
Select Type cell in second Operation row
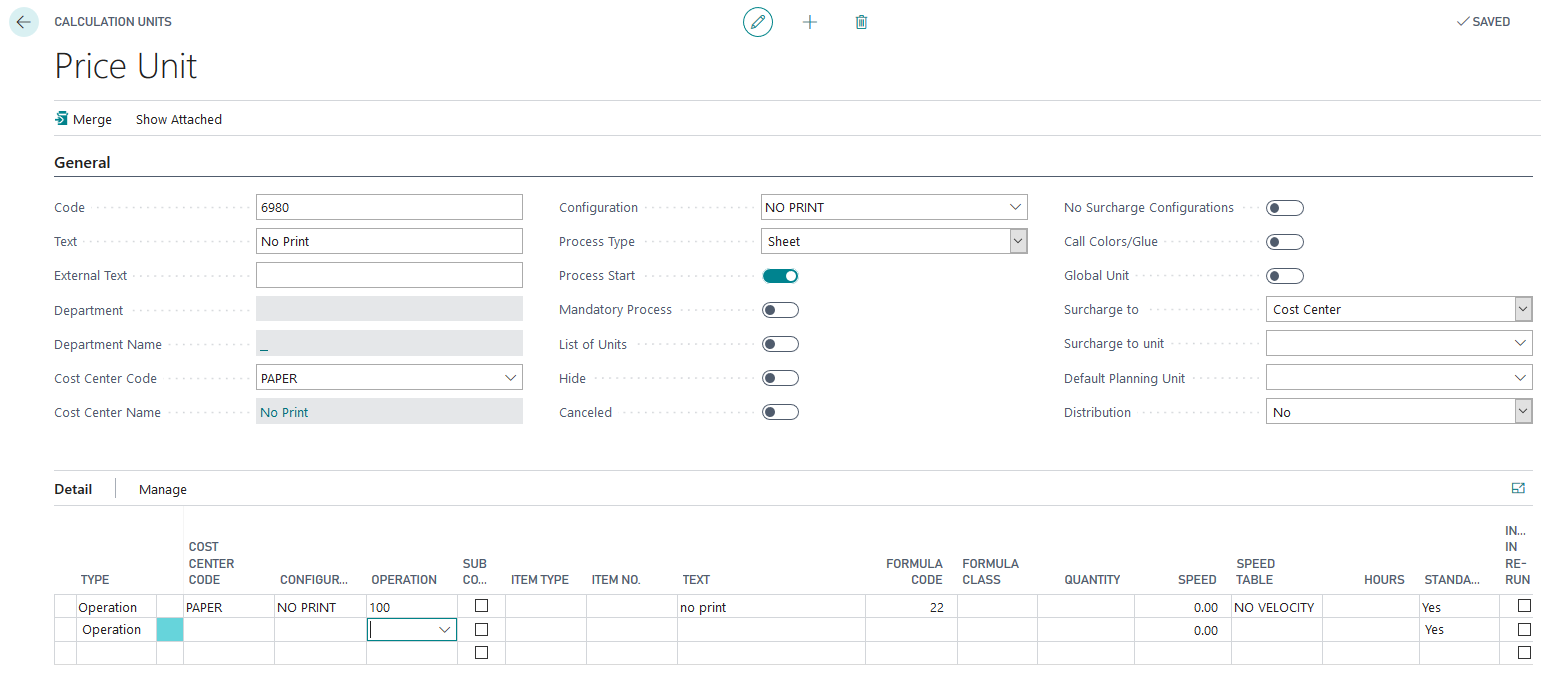117,630
